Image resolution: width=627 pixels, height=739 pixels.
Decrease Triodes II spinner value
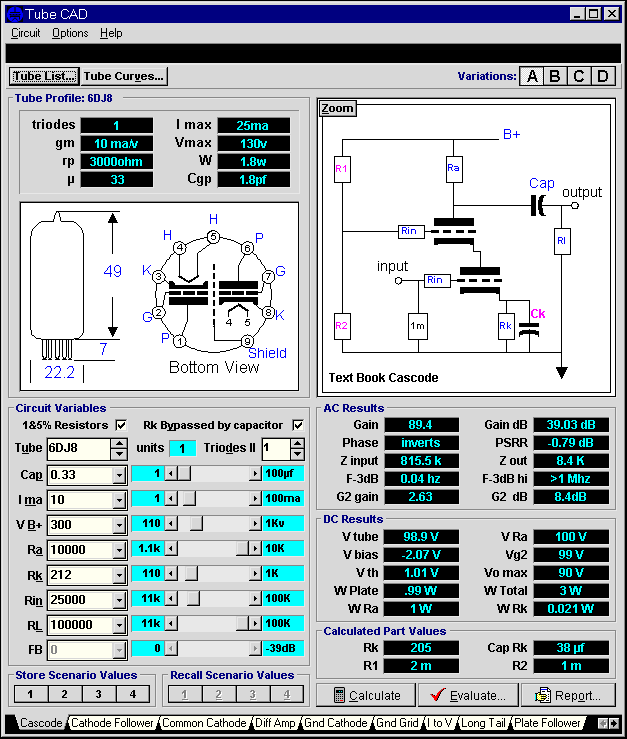click(x=297, y=454)
